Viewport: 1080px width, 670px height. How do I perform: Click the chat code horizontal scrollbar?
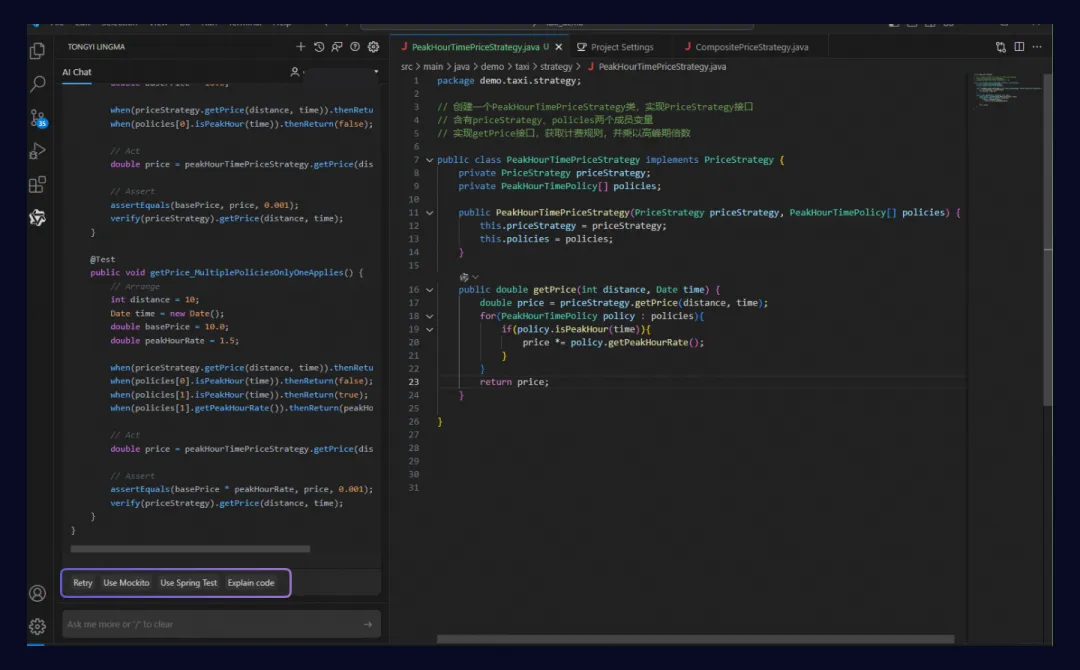click(x=190, y=549)
